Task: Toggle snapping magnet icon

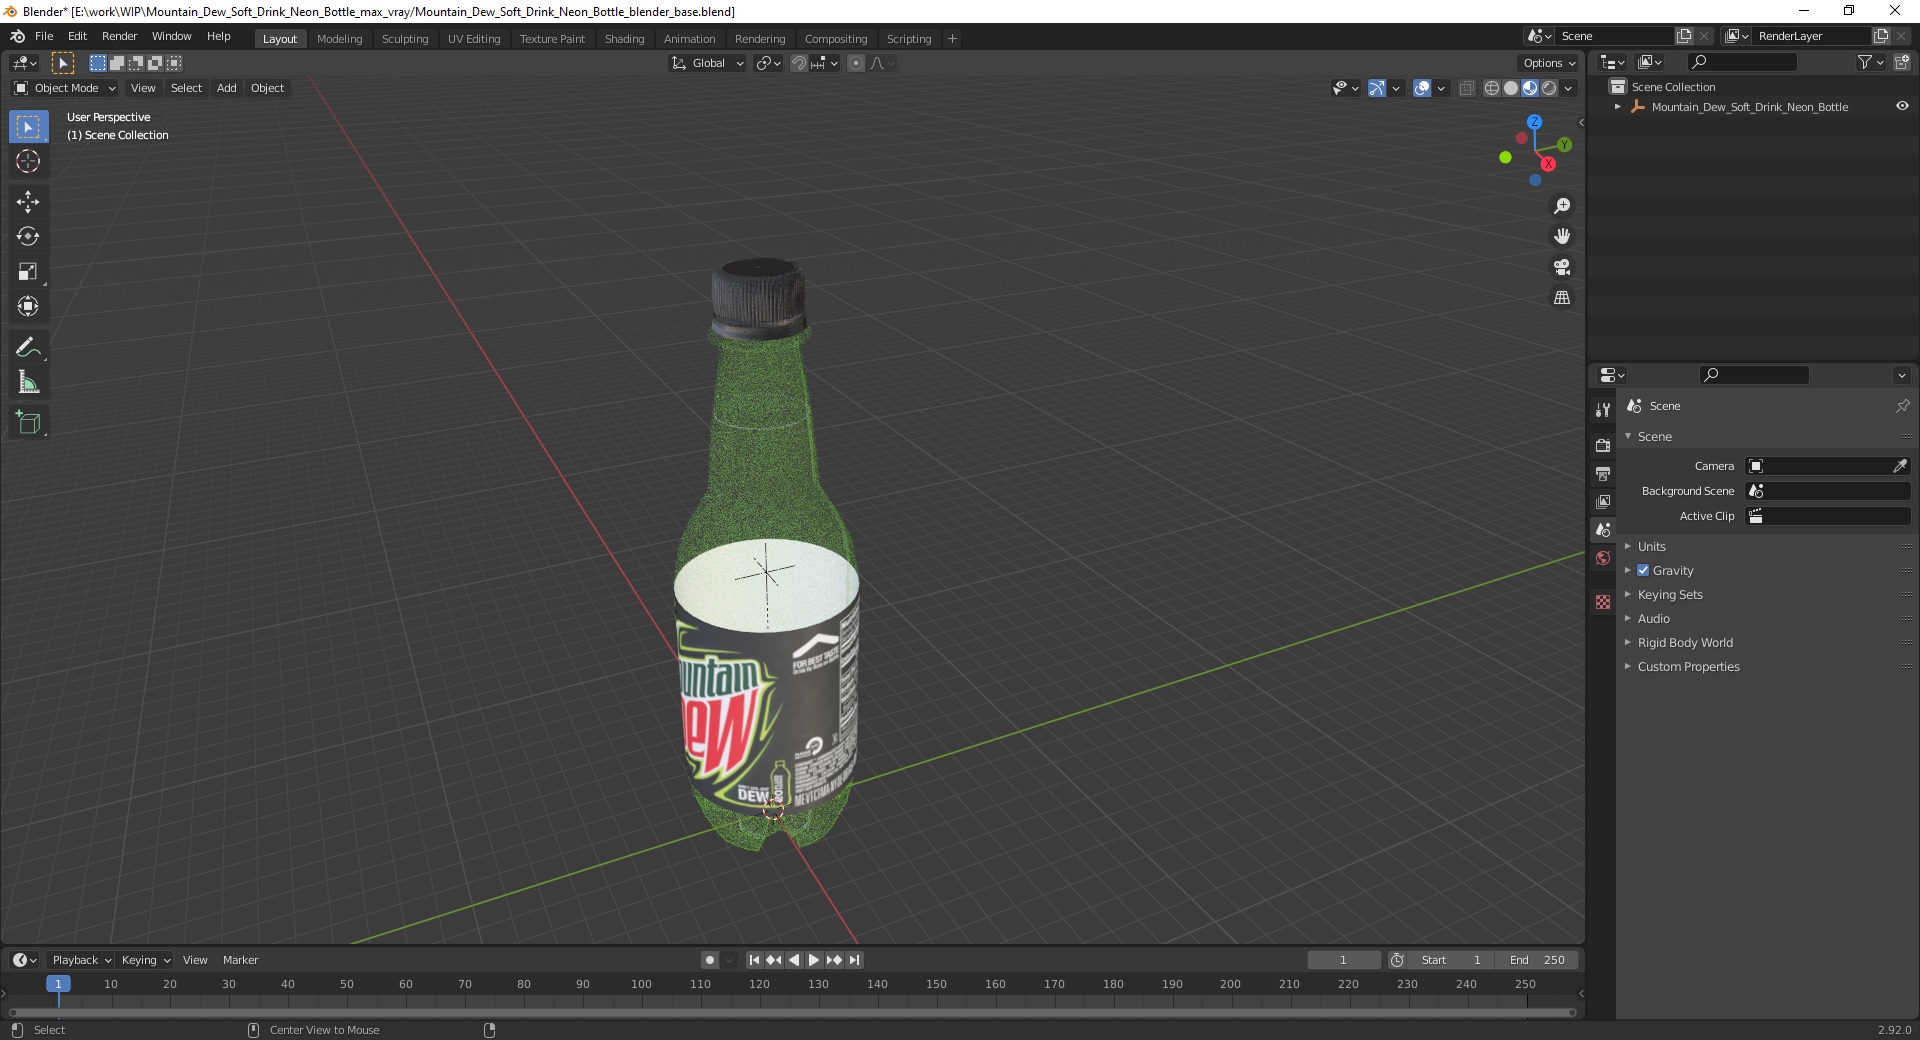Action: [798, 63]
